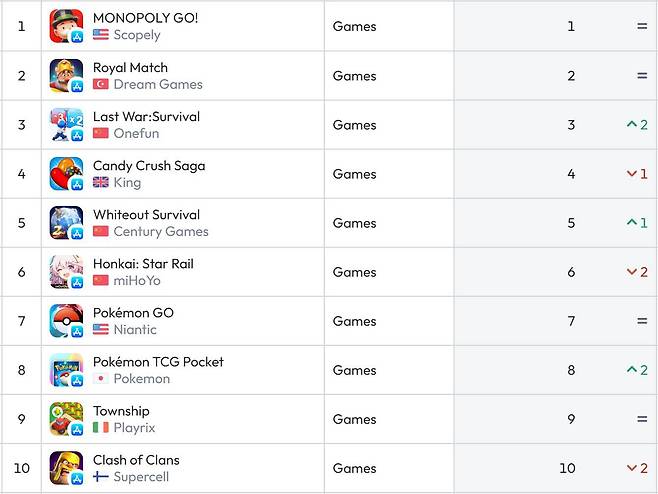
Task: Select the Honkai: Star Rail app icon
Action: click(66, 272)
